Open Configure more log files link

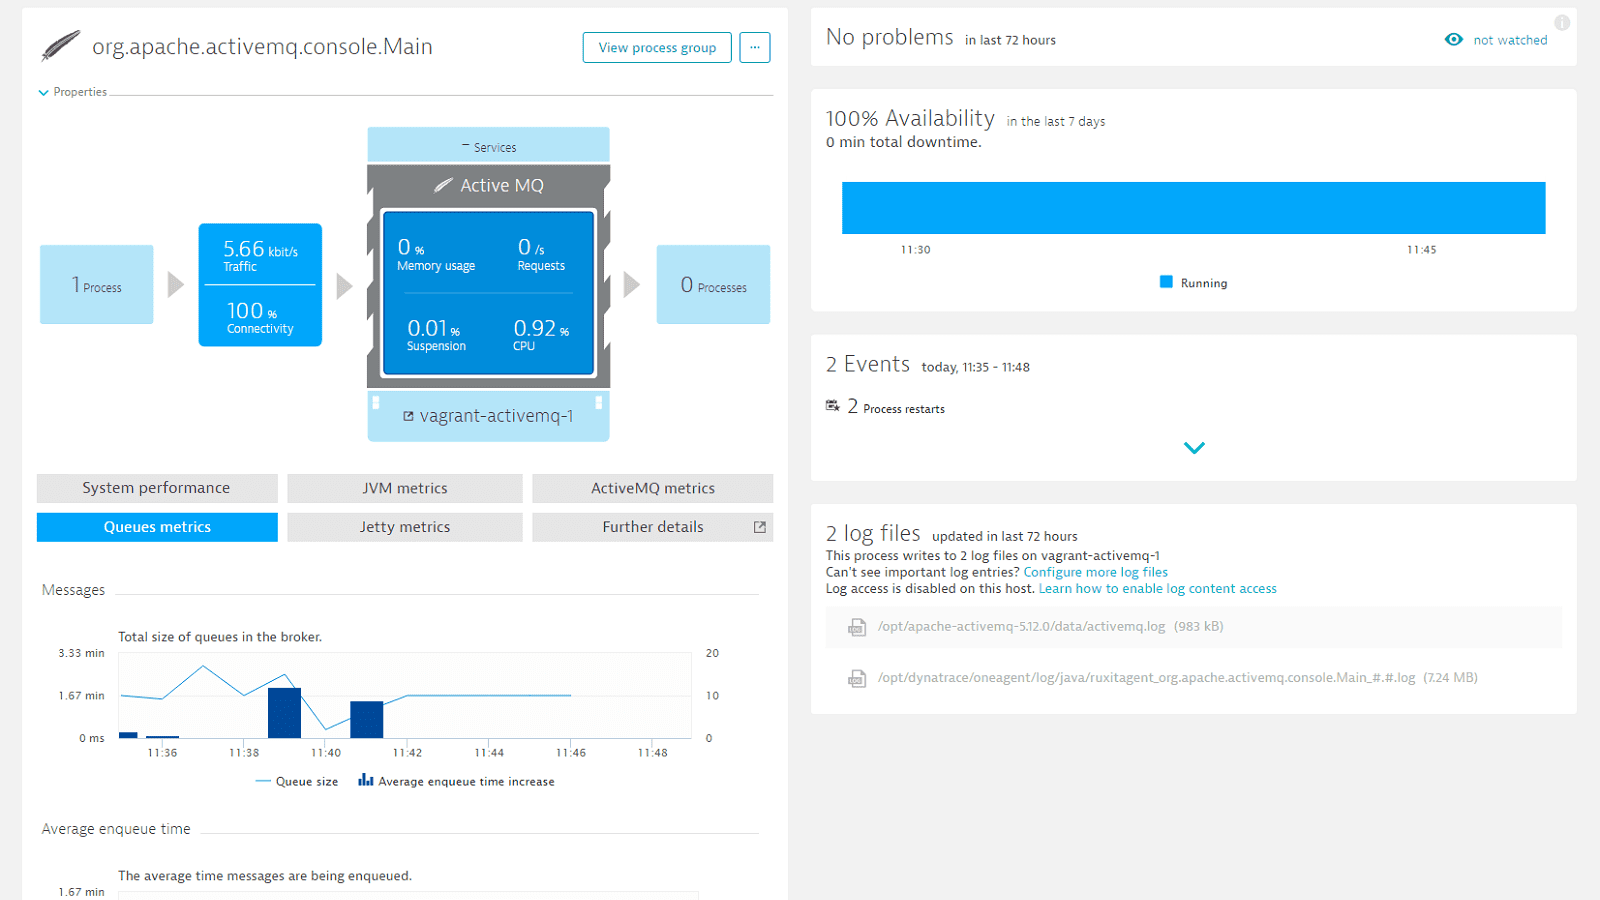[x=1096, y=572]
